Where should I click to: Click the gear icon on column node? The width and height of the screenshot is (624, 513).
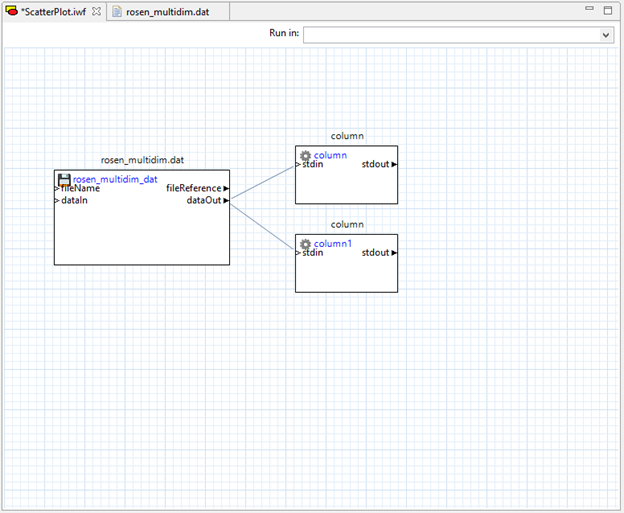click(305, 155)
